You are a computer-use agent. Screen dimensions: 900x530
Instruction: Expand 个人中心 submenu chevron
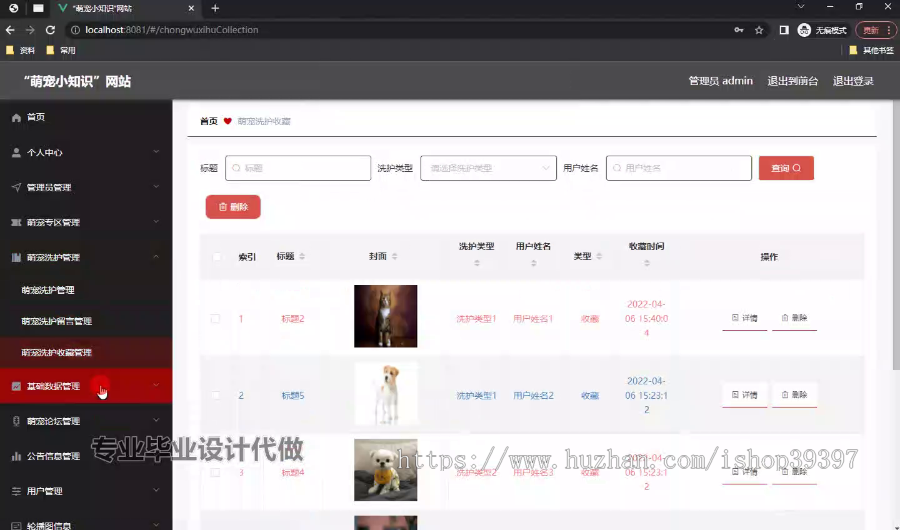[x=156, y=152]
